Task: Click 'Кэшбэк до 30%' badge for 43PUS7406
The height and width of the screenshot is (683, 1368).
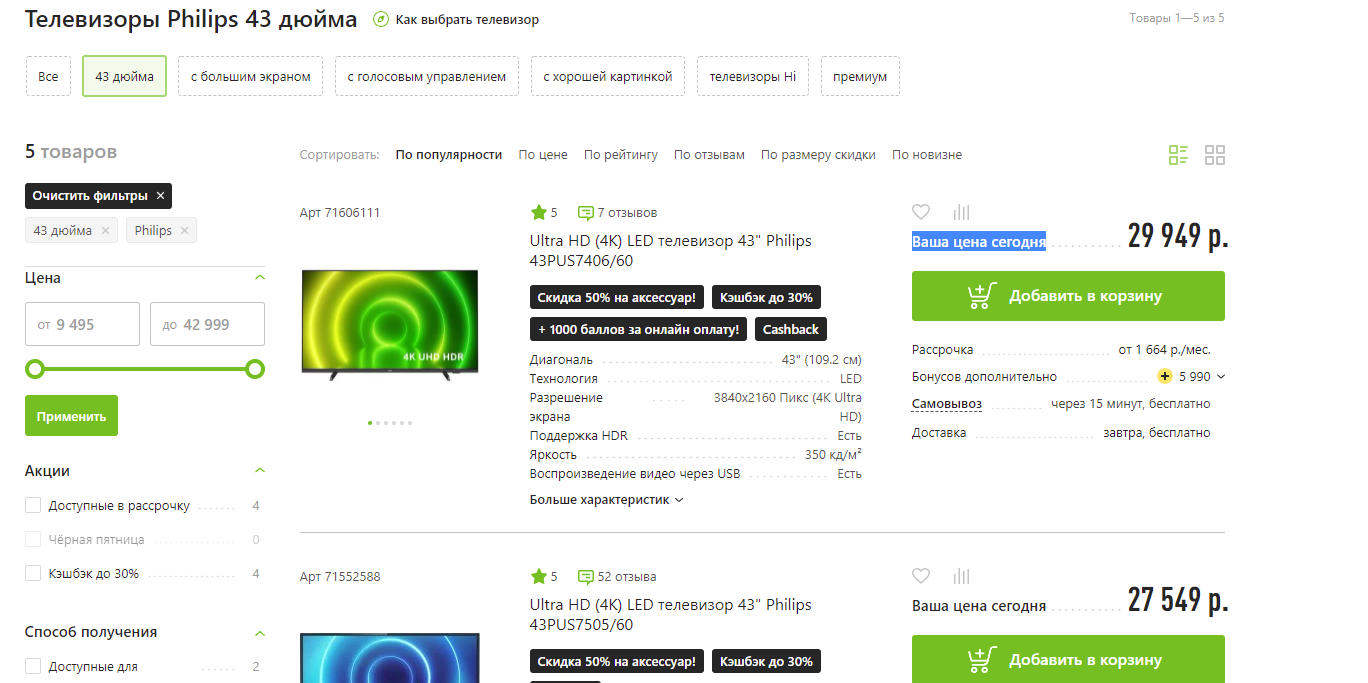Action: point(766,298)
